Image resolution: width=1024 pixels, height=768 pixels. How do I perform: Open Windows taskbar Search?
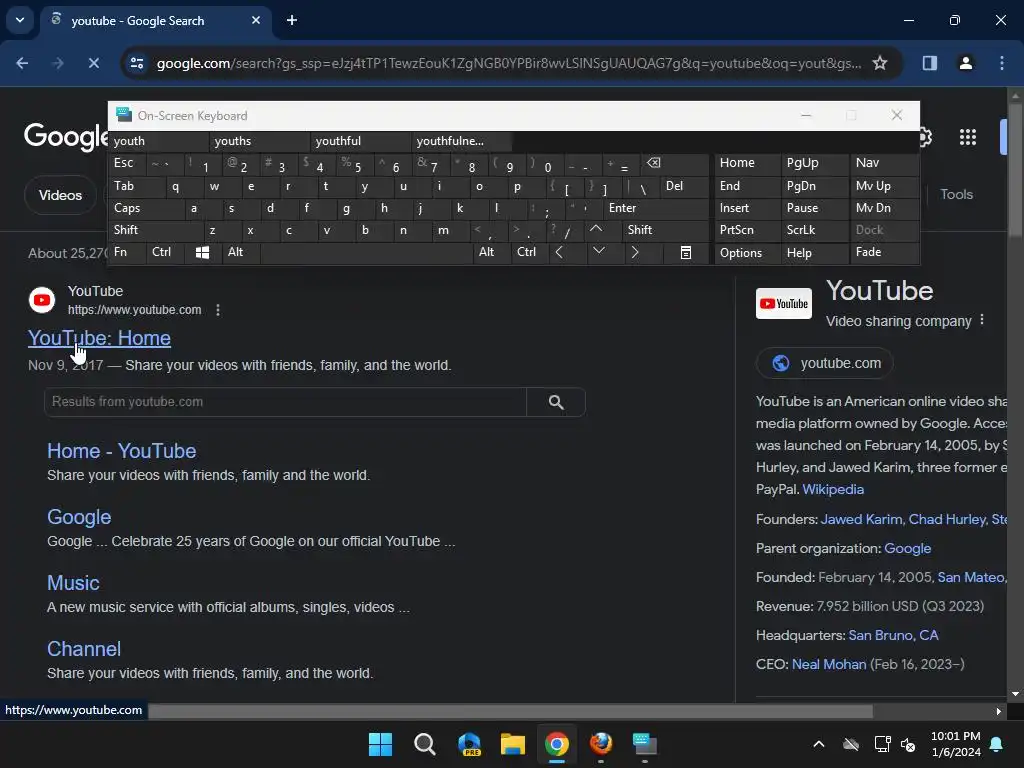(424, 744)
